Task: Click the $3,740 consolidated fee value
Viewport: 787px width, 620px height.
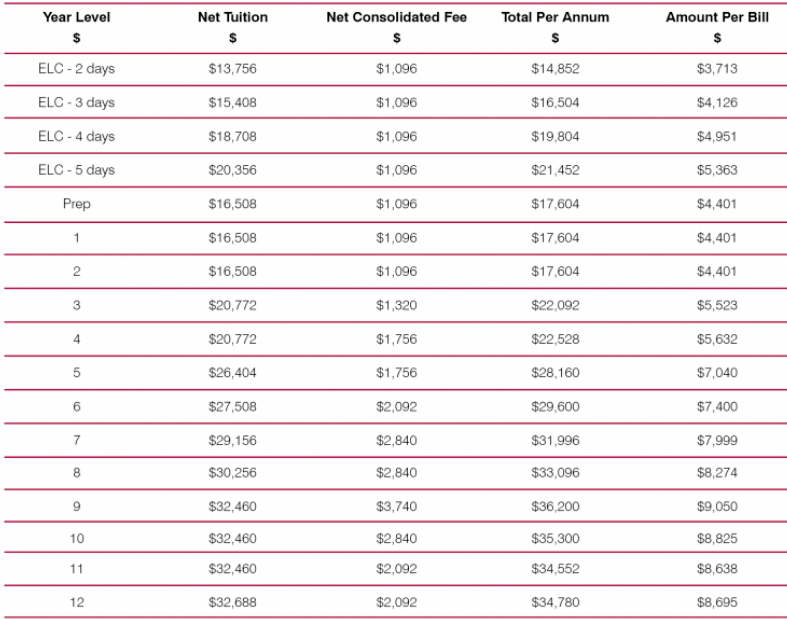Action: 397,506
